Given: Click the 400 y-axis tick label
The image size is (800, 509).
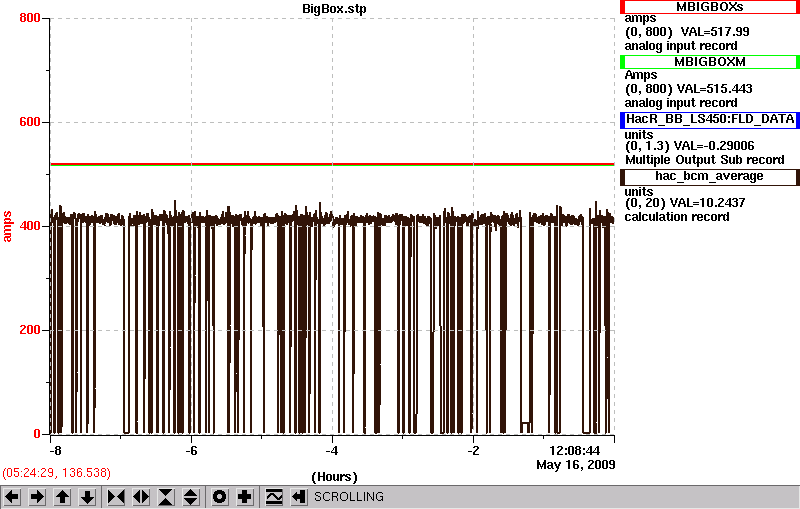Looking at the screenshot, I should (x=30, y=226).
